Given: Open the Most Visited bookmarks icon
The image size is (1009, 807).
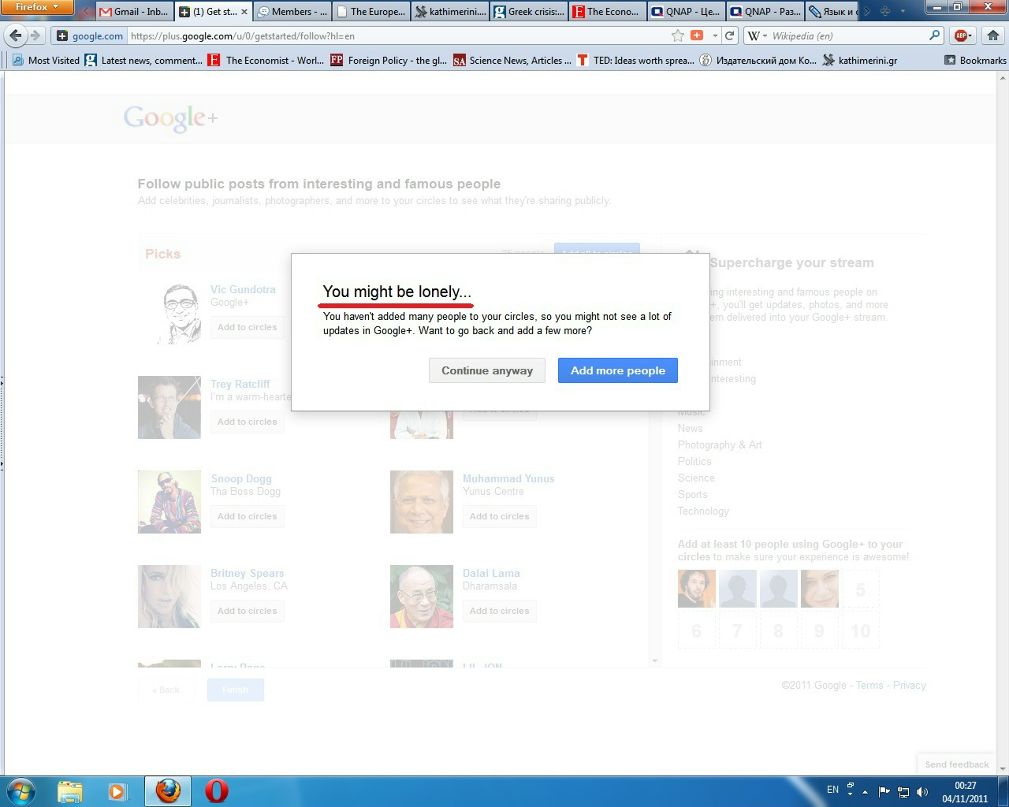Looking at the screenshot, I should click(x=17, y=60).
